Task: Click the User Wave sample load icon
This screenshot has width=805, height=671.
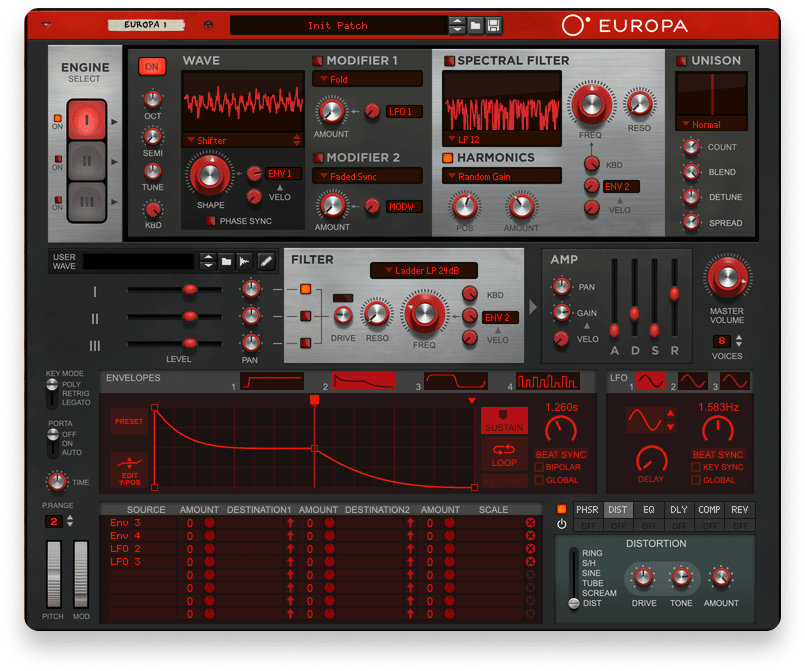Action: pyautogui.click(x=245, y=262)
